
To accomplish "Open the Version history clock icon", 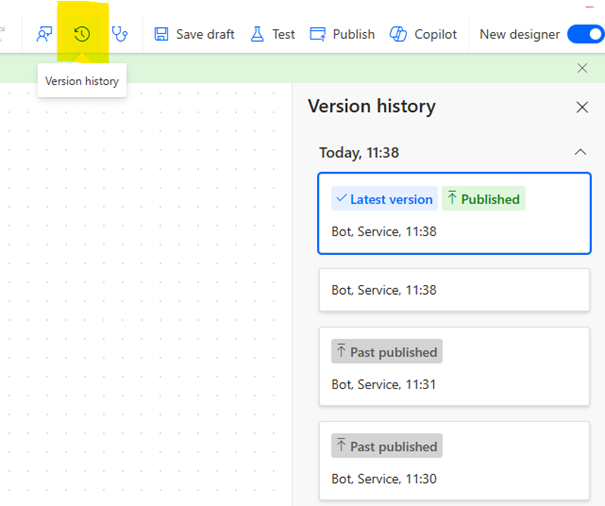I will pyautogui.click(x=82, y=34).
